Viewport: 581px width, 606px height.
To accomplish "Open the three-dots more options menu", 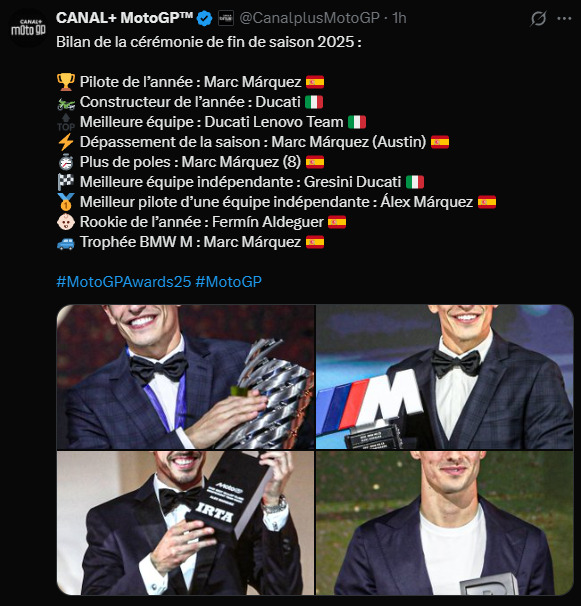I will (564, 18).
